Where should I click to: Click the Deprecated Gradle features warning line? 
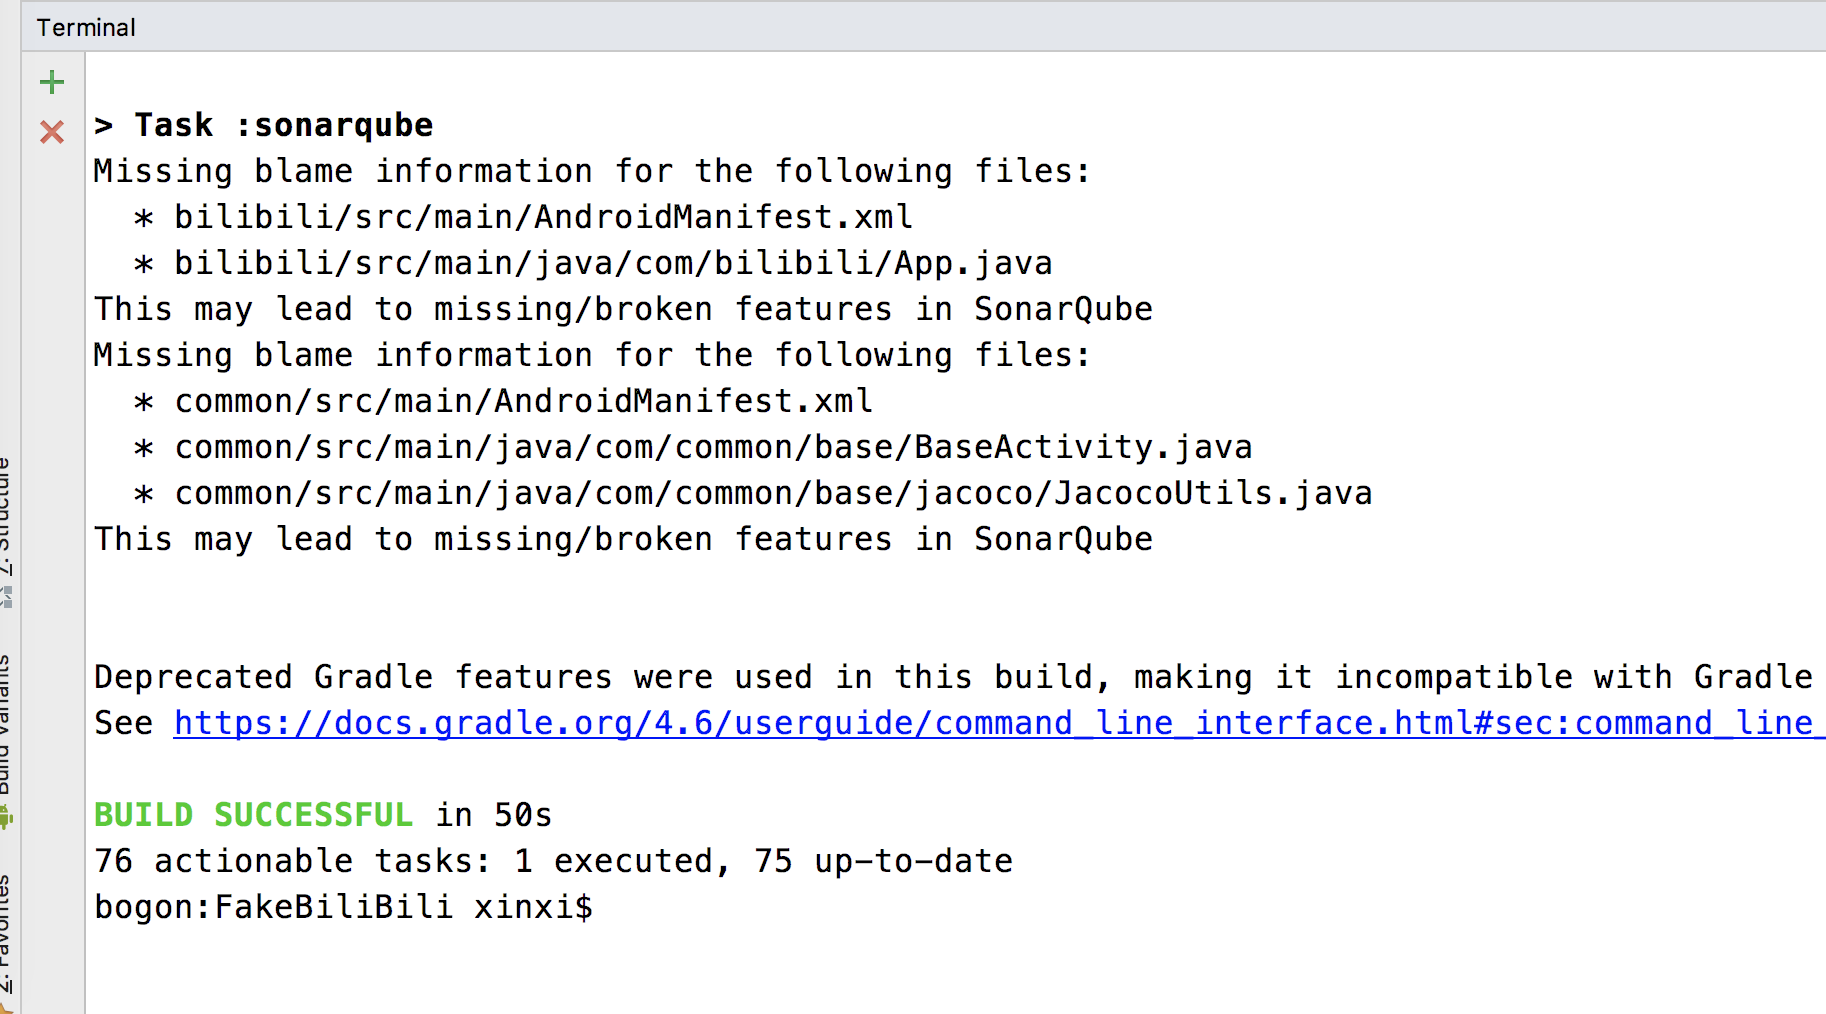click(952, 677)
